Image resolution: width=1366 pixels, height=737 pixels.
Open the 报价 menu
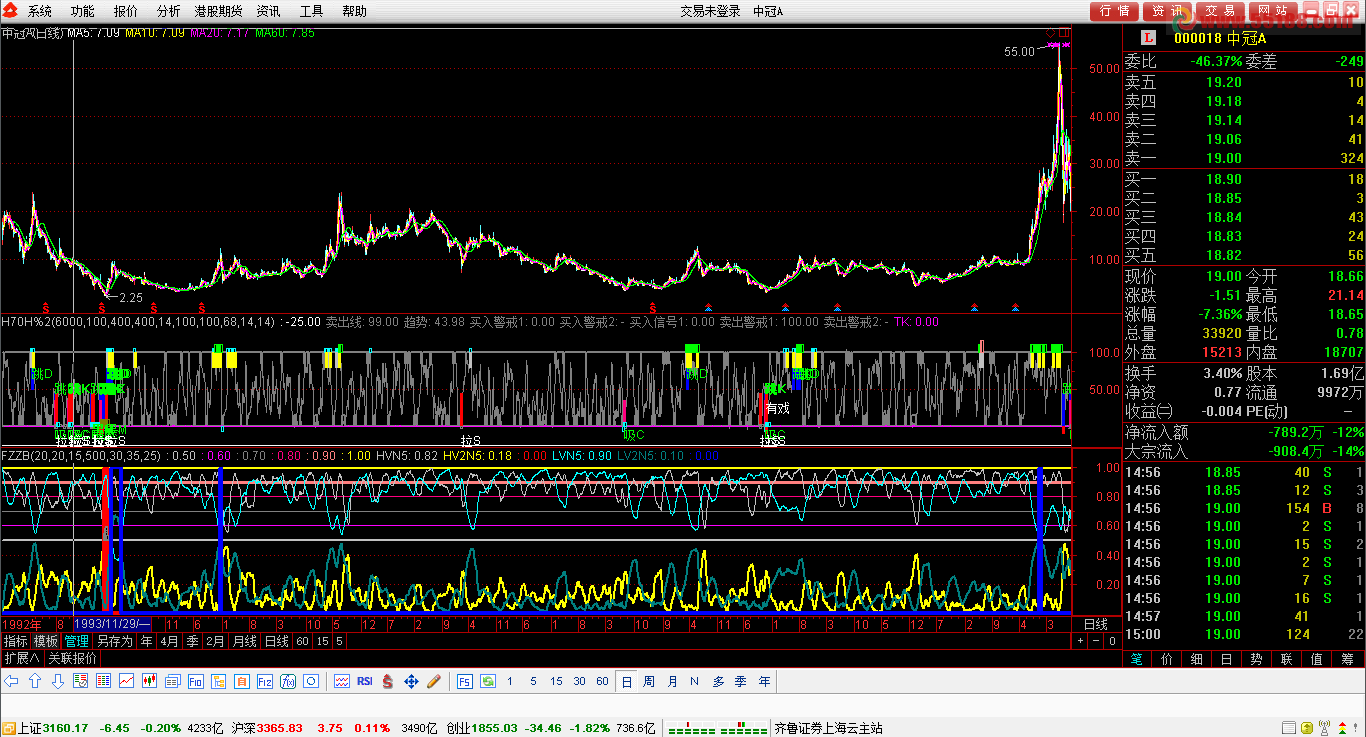pos(126,11)
